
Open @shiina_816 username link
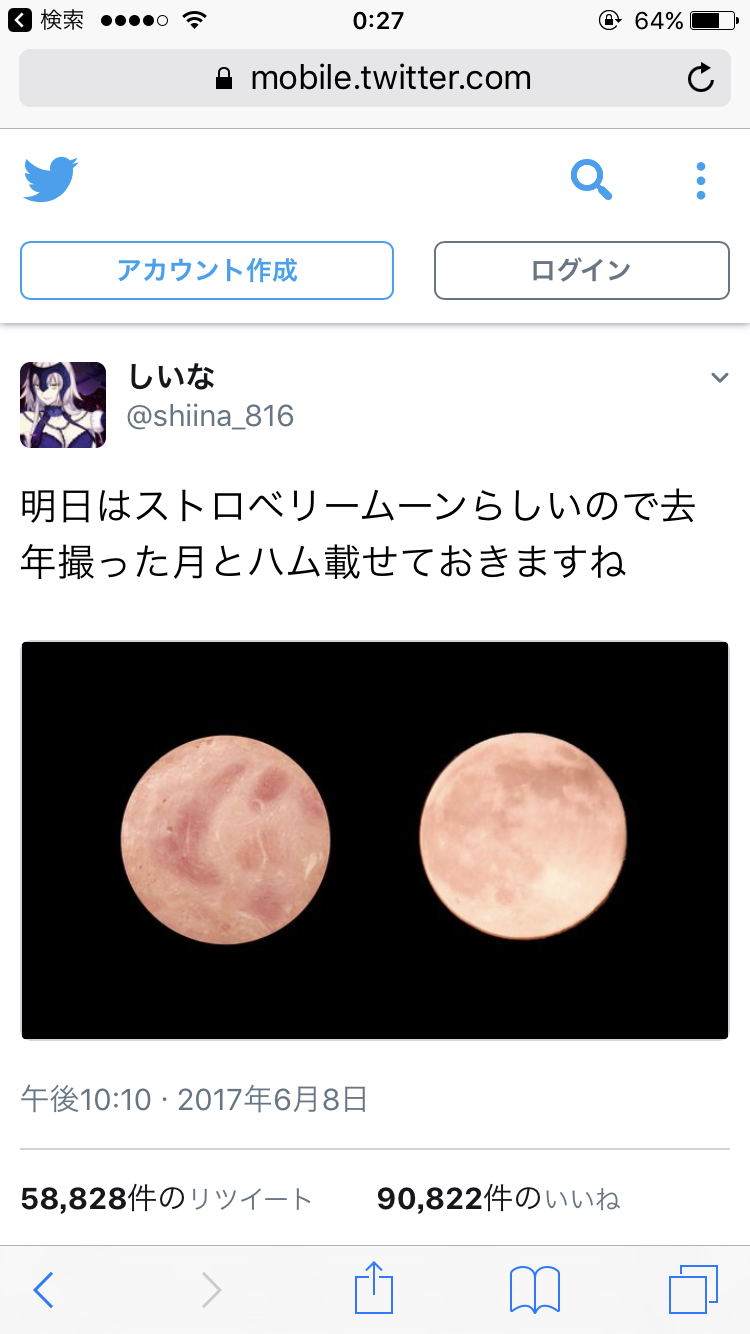click(210, 416)
